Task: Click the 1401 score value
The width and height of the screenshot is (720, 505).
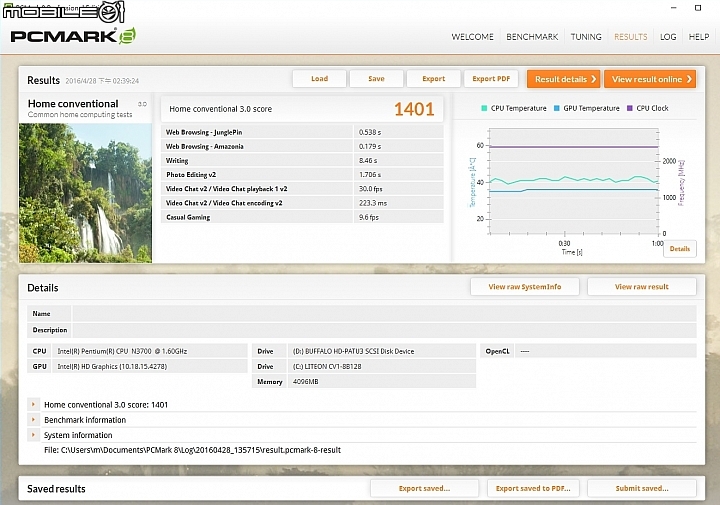Action: click(414, 109)
